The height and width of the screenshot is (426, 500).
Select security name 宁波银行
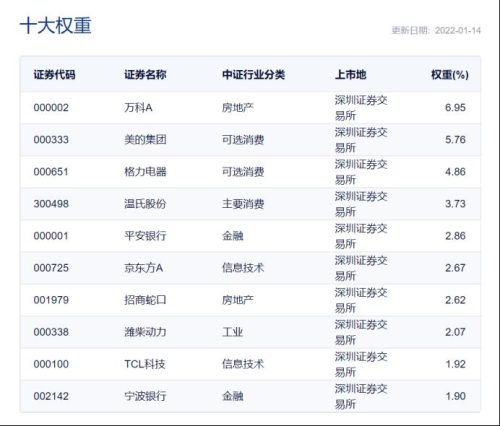145,396
